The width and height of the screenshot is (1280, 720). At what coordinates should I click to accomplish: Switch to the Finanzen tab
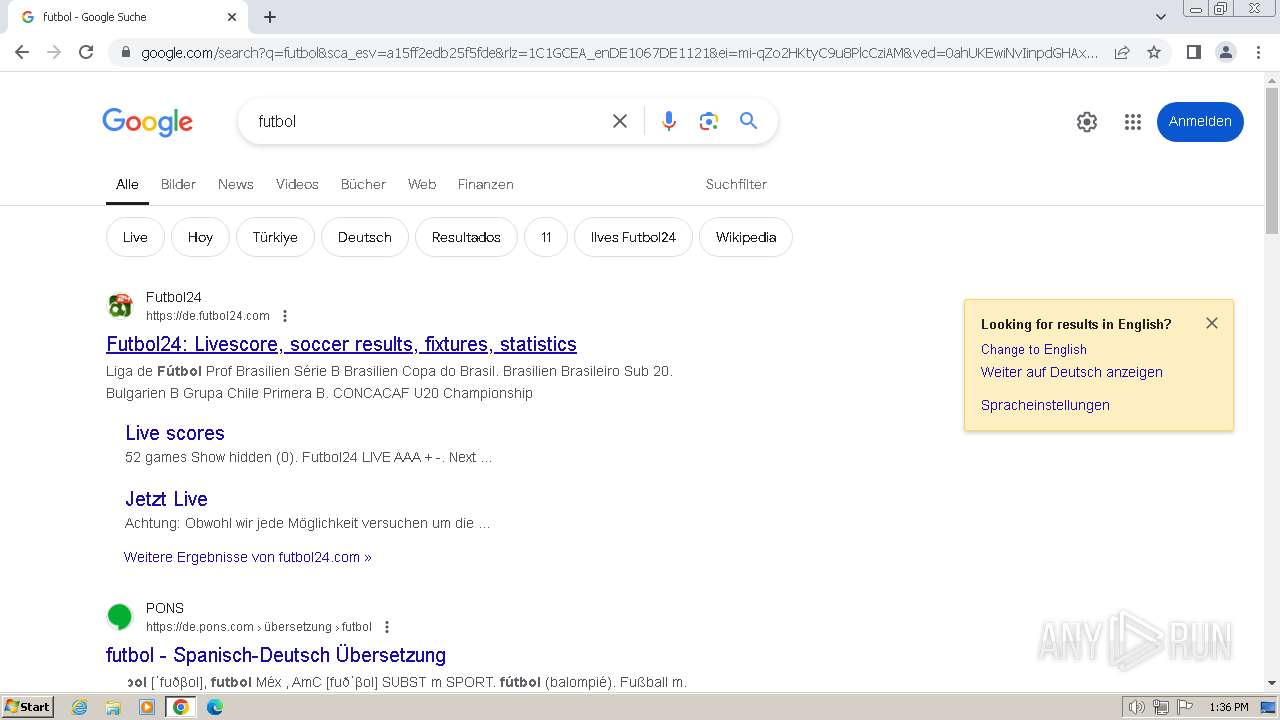click(x=486, y=184)
